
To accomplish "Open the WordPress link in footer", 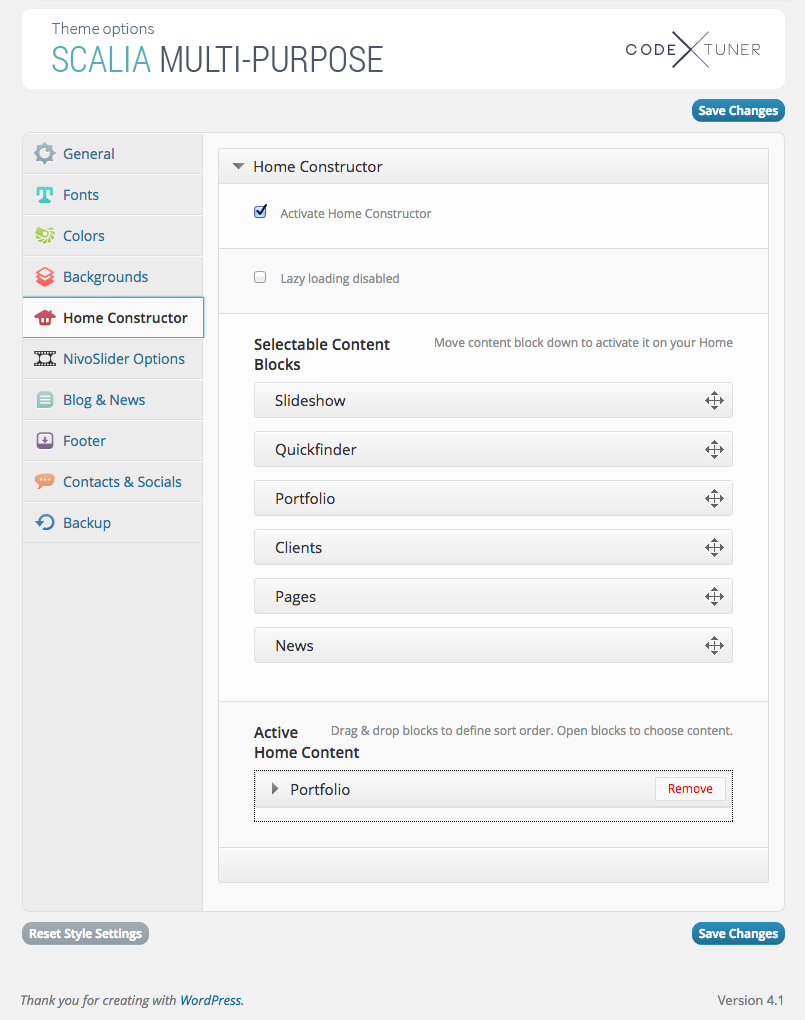I will click(210, 1000).
